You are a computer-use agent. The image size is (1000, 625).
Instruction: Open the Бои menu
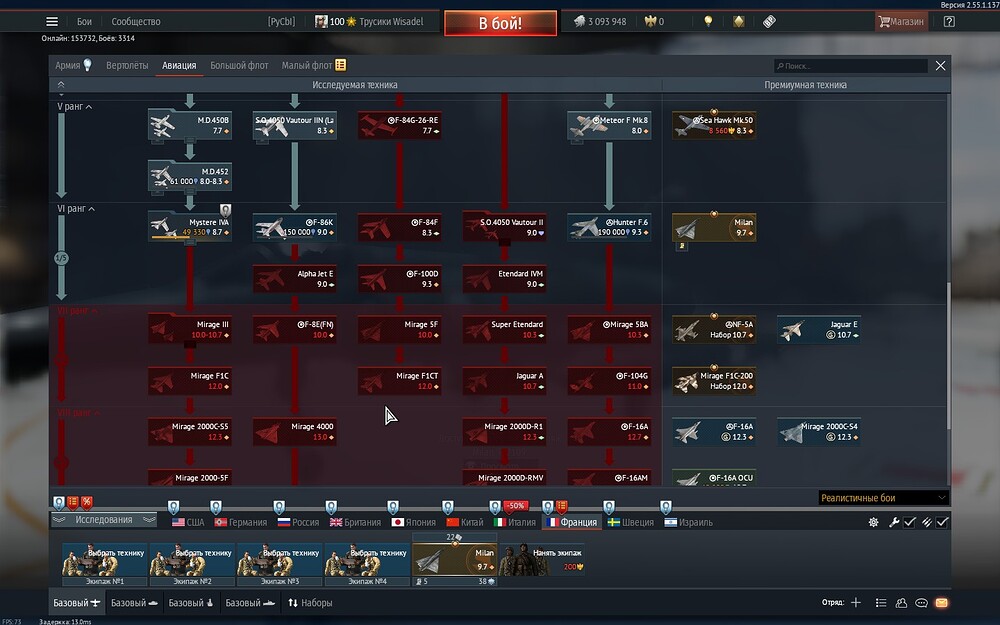pyautogui.click(x=84, y=22)
